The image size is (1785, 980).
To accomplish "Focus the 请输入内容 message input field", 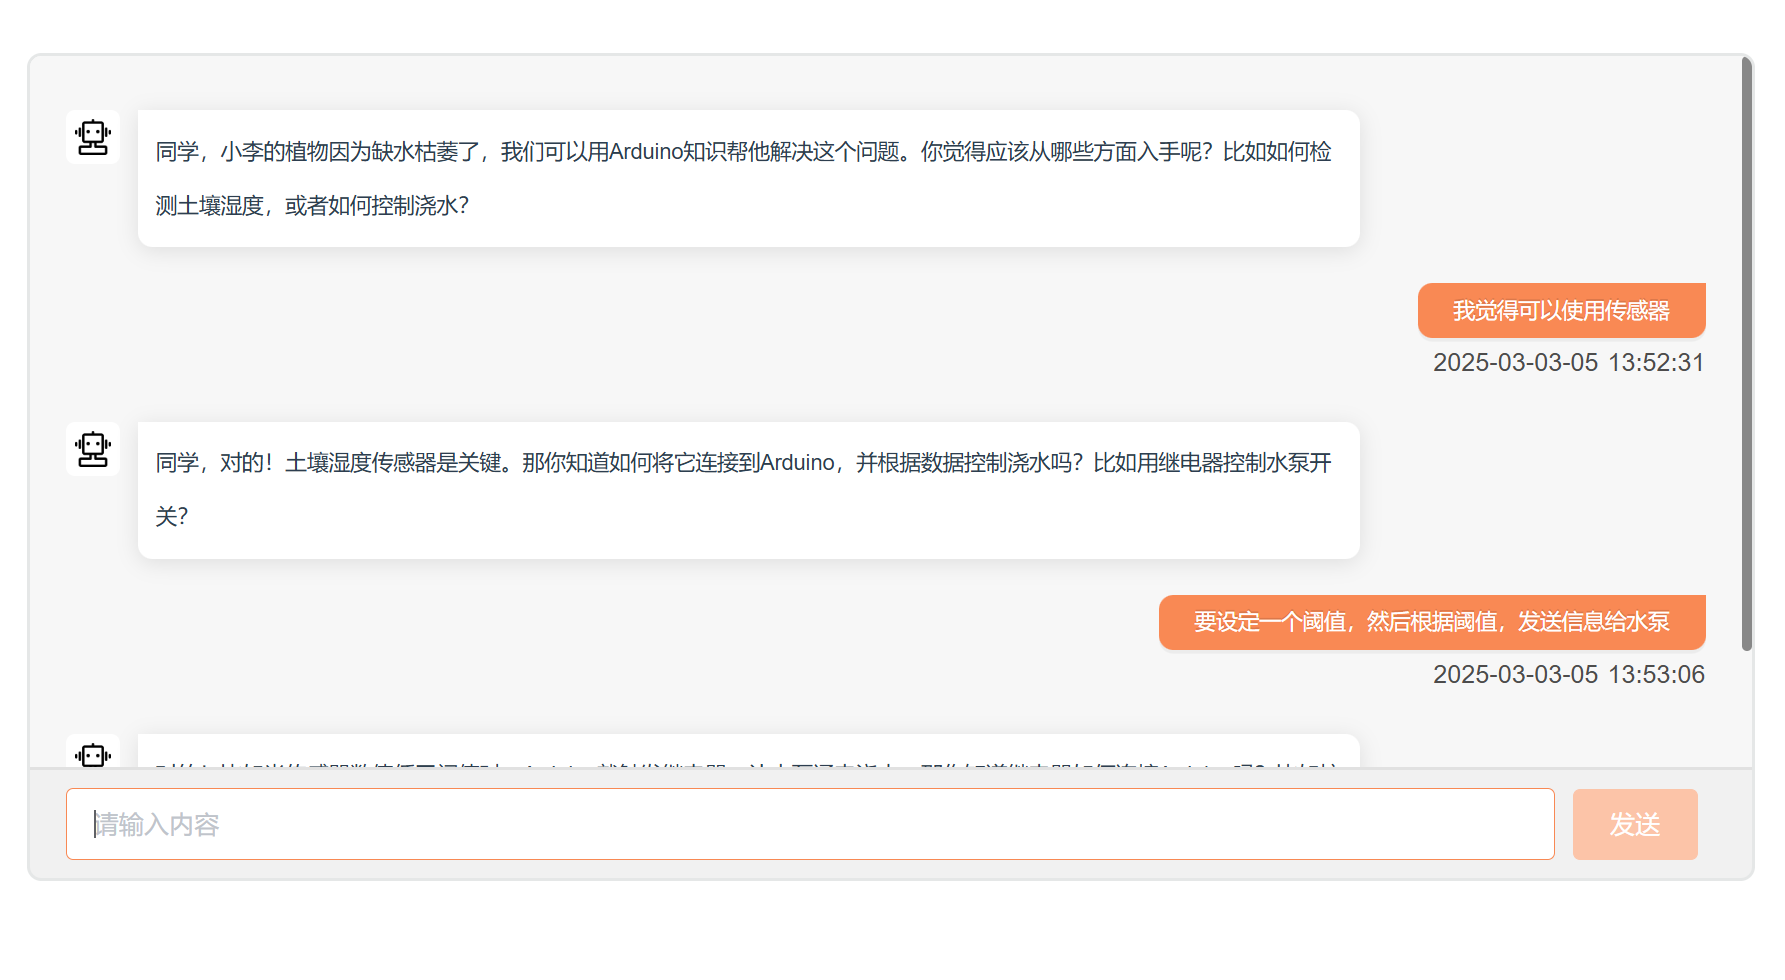I will [x=810, y=824].
